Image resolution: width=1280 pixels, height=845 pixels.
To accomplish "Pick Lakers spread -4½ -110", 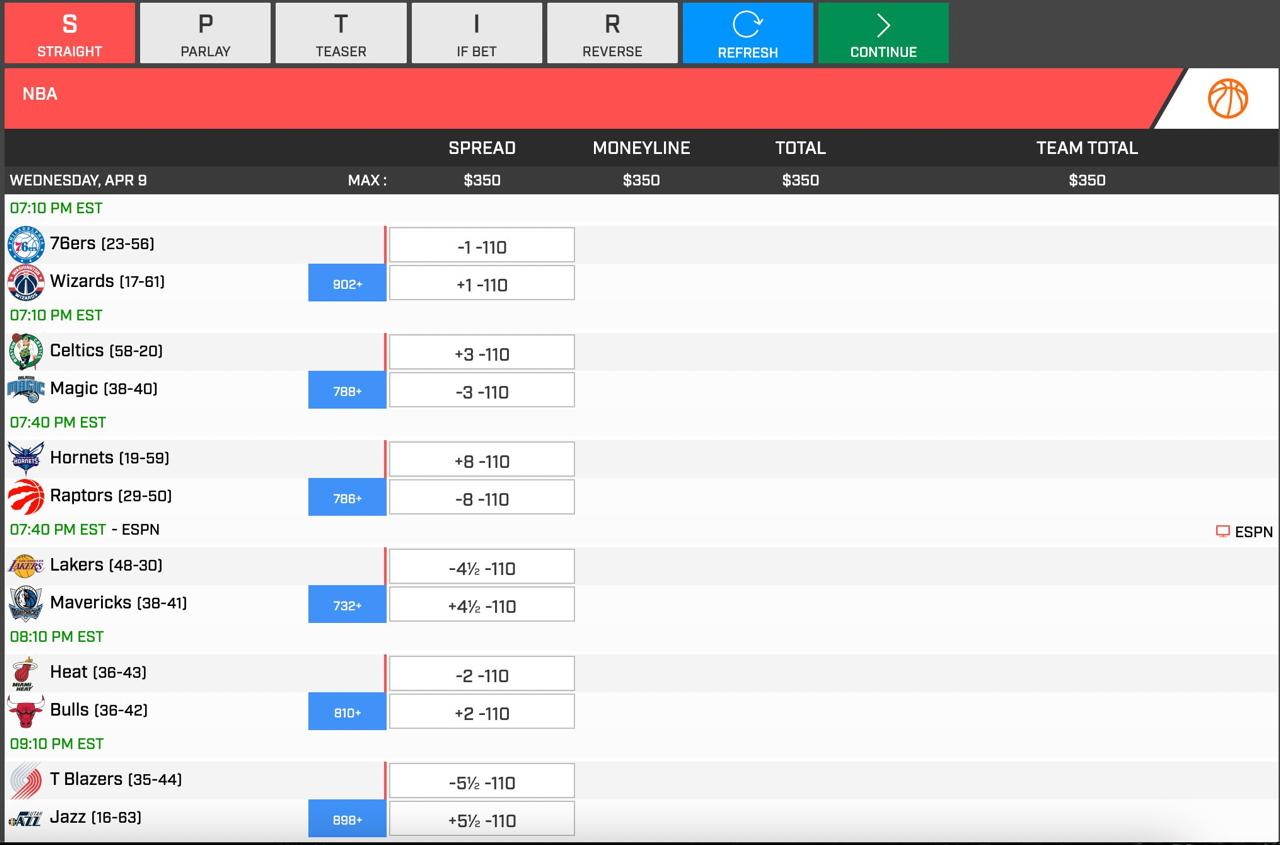I will (482, 567).
